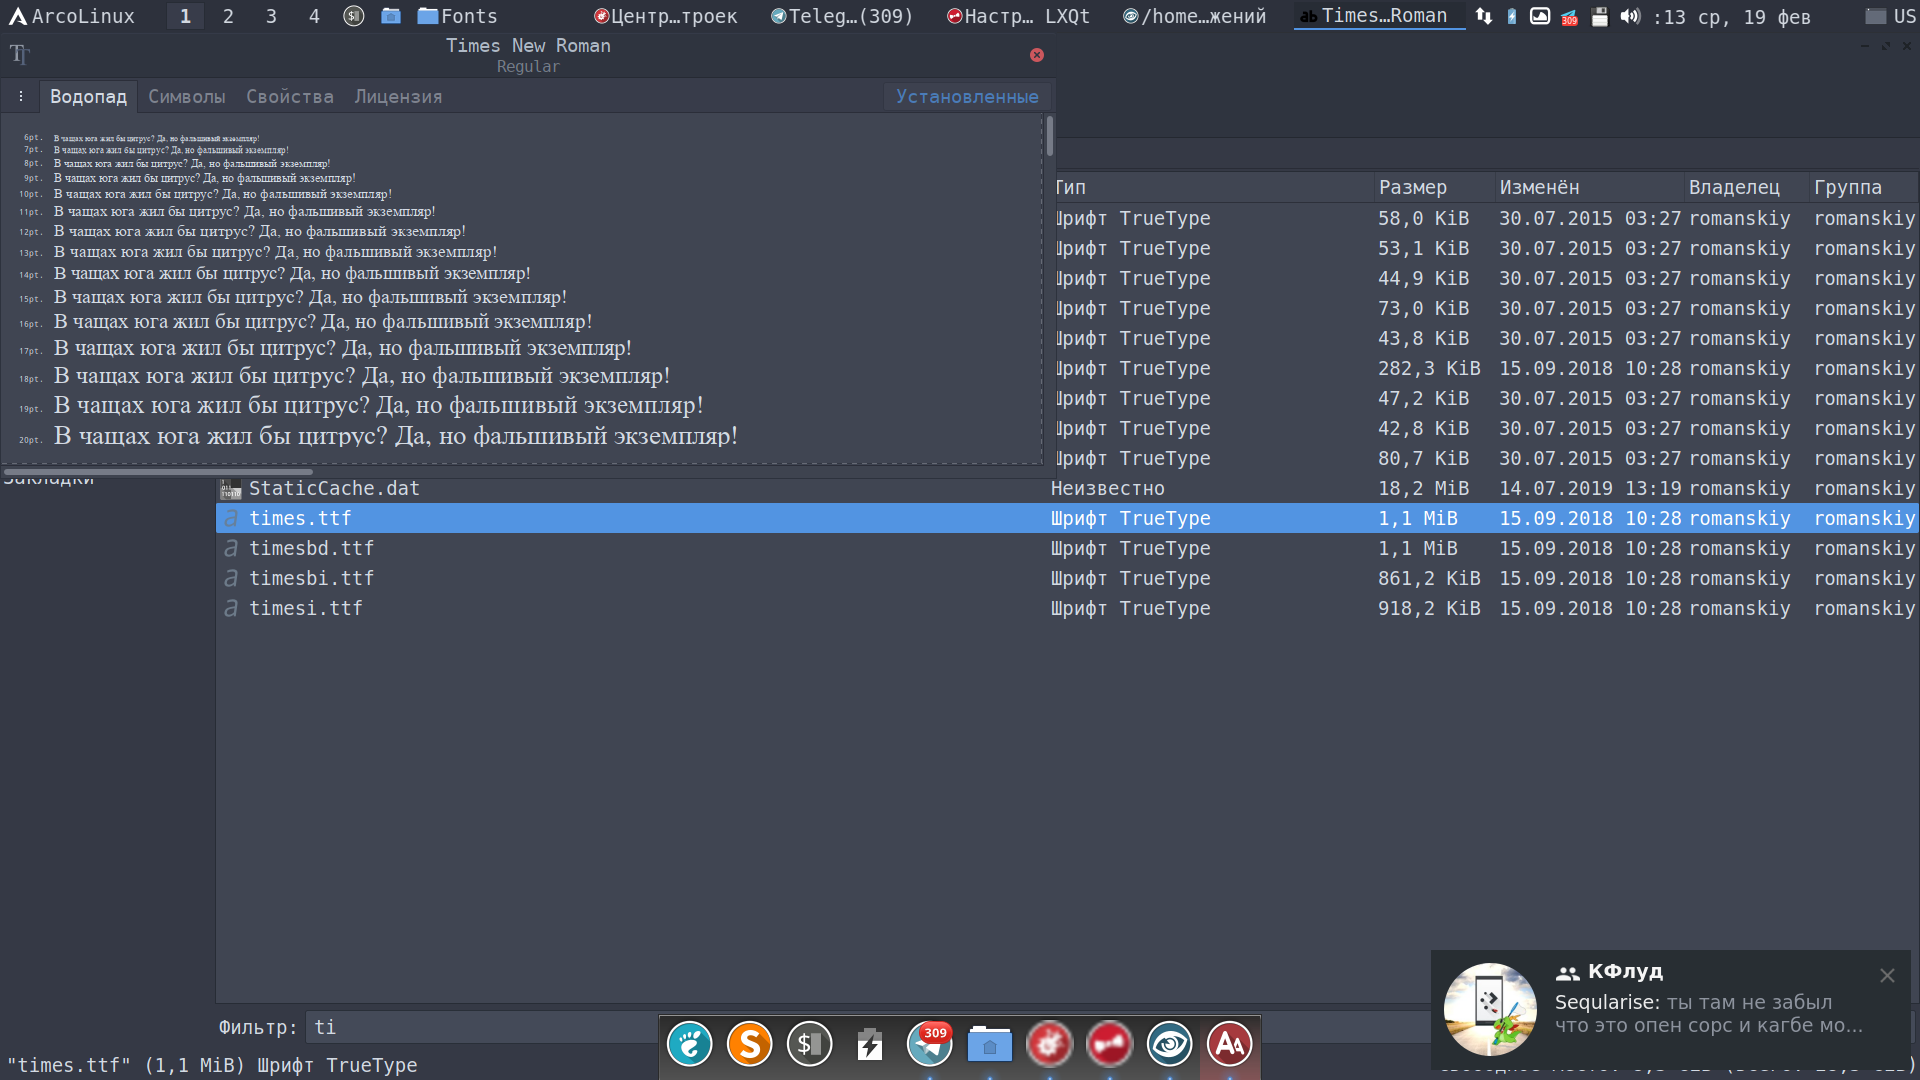Select the timesbi.ttf file
This screenshot has height=1080, width=1920.
(310, 578)
